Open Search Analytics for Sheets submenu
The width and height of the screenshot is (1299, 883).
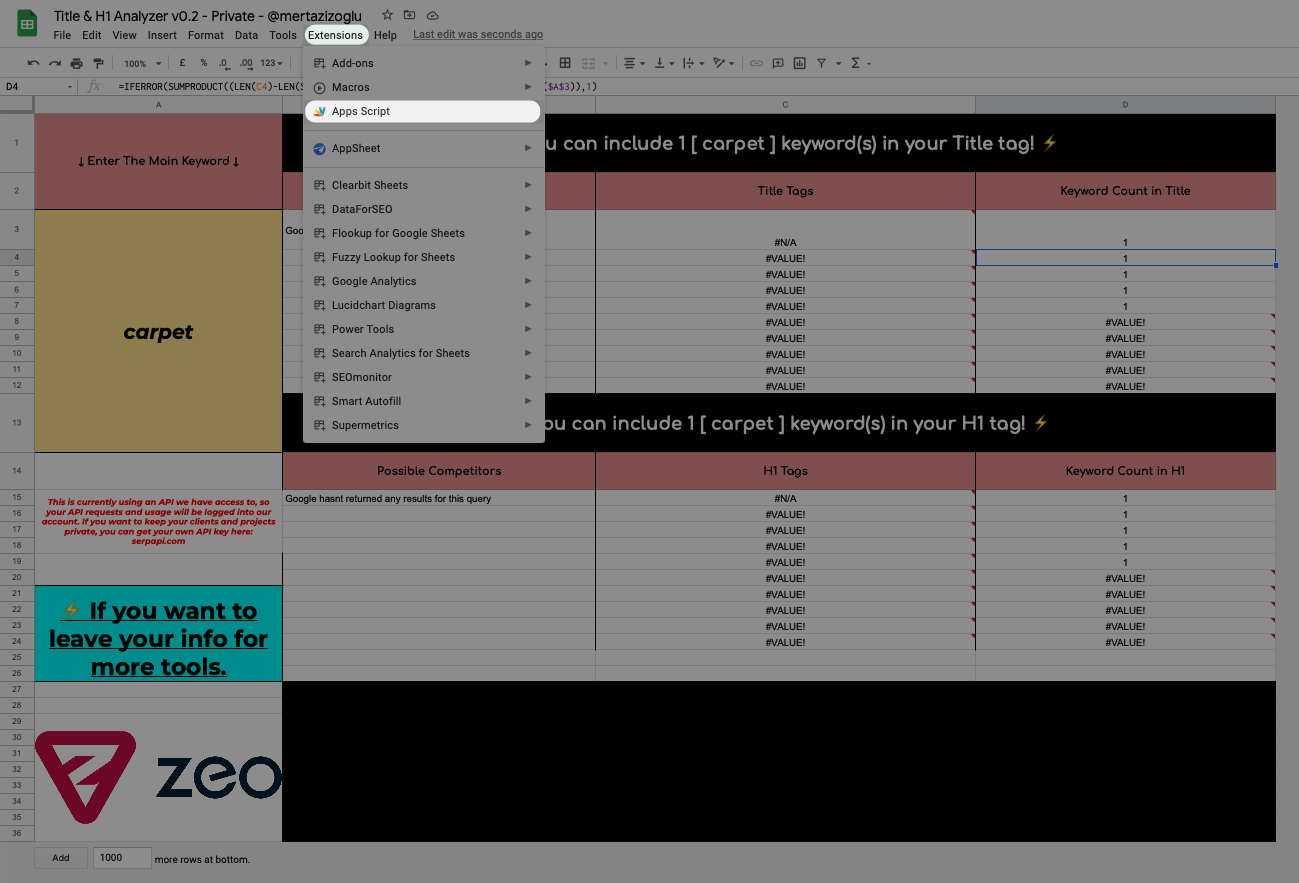click(424, 353)
